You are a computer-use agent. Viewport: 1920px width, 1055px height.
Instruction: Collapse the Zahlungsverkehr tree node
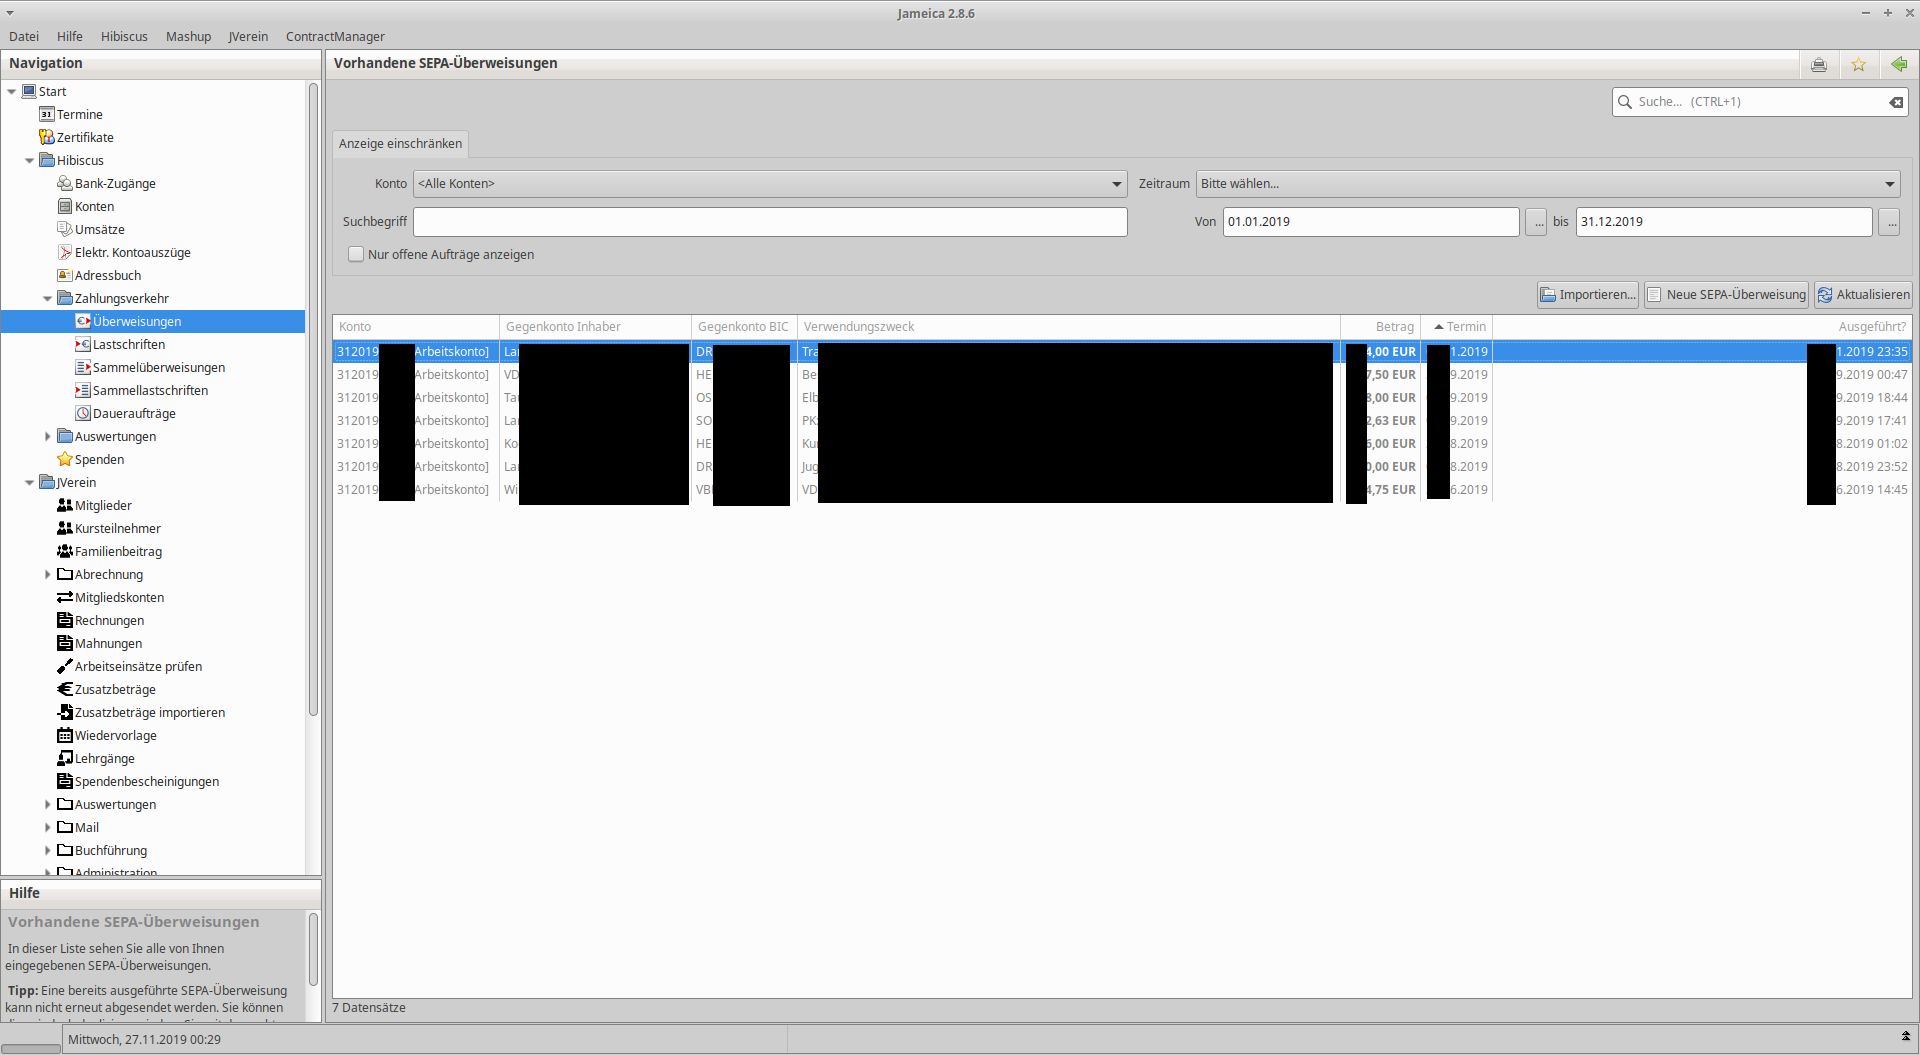(x=47, y=299)
